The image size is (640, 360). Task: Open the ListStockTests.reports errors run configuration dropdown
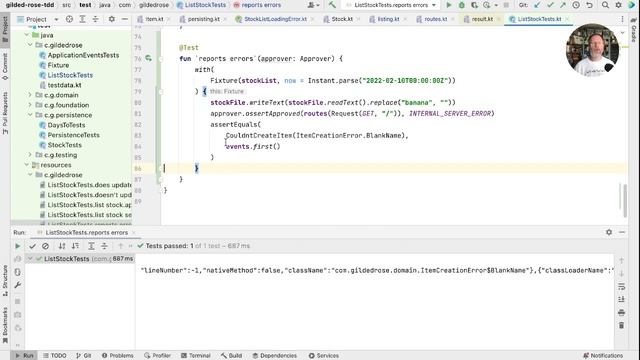point(391,5)
